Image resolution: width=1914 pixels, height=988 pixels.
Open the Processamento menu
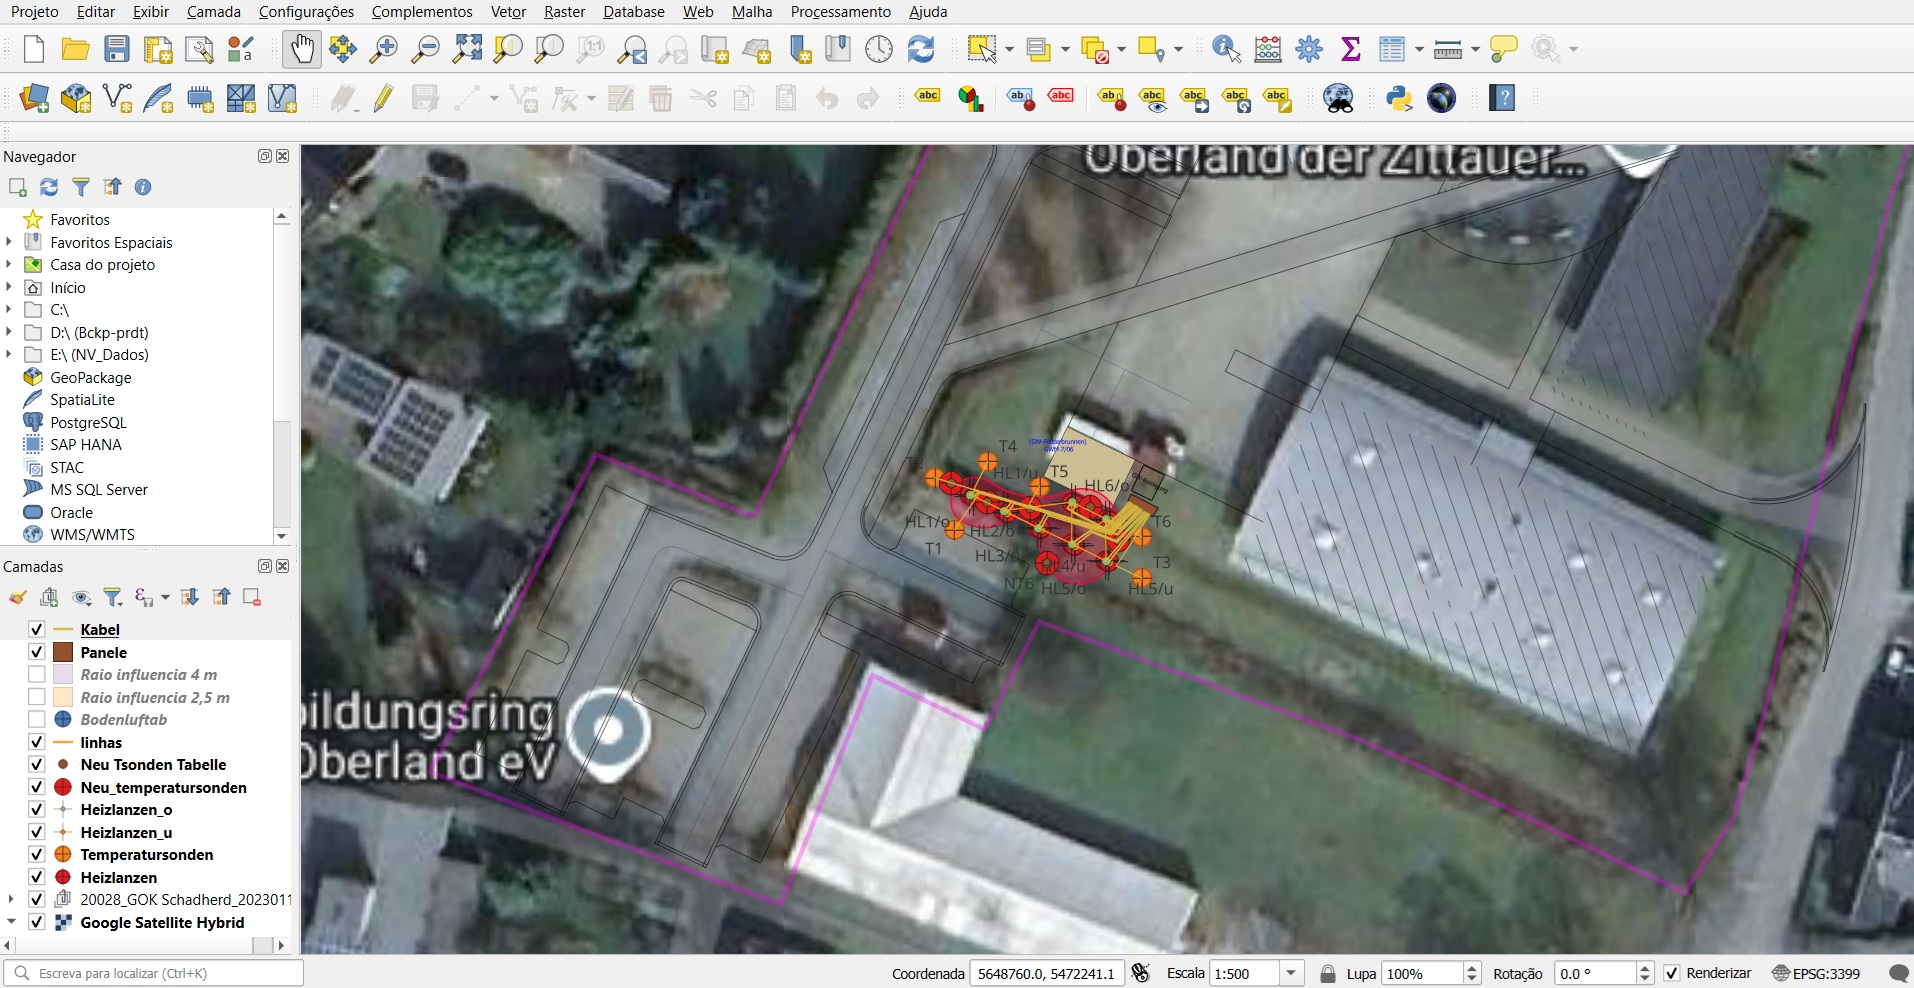(838, 12)
